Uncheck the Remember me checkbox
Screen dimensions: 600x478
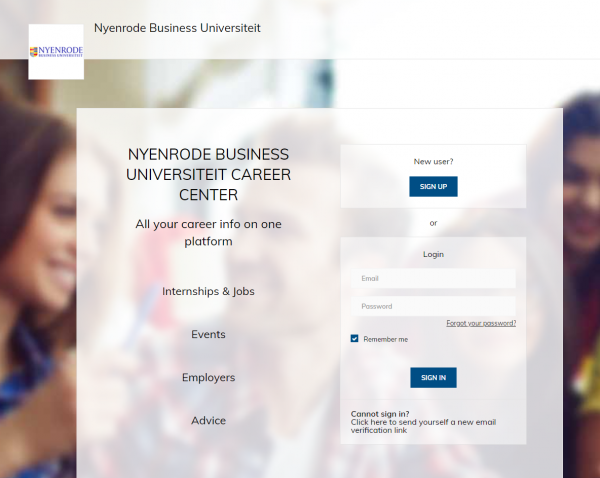point(354,339)
